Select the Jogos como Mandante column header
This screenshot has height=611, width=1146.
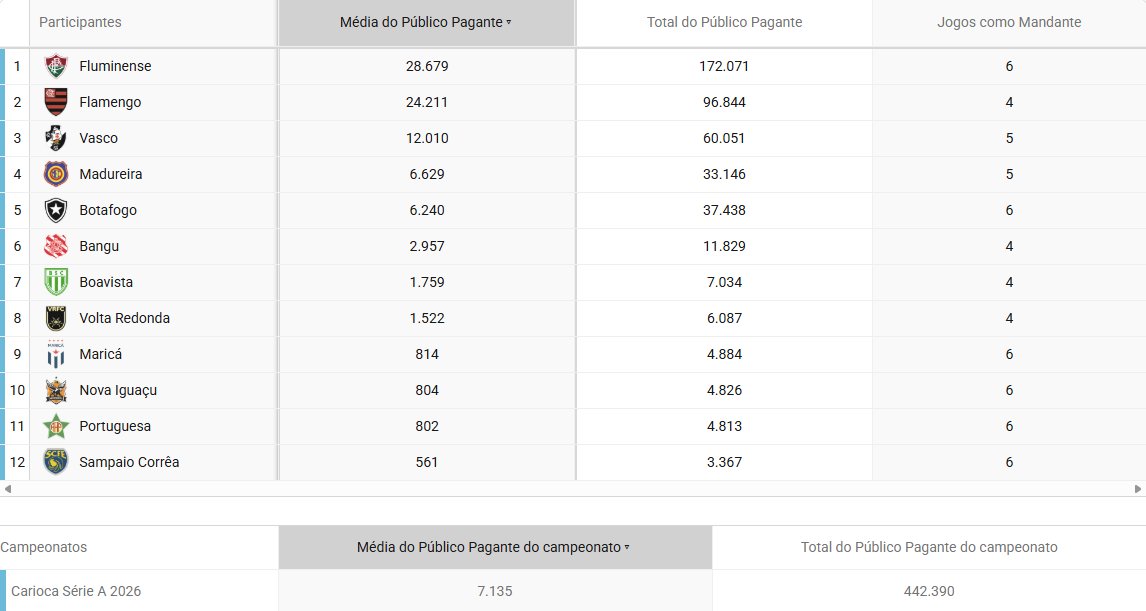tap(1008, 22)
